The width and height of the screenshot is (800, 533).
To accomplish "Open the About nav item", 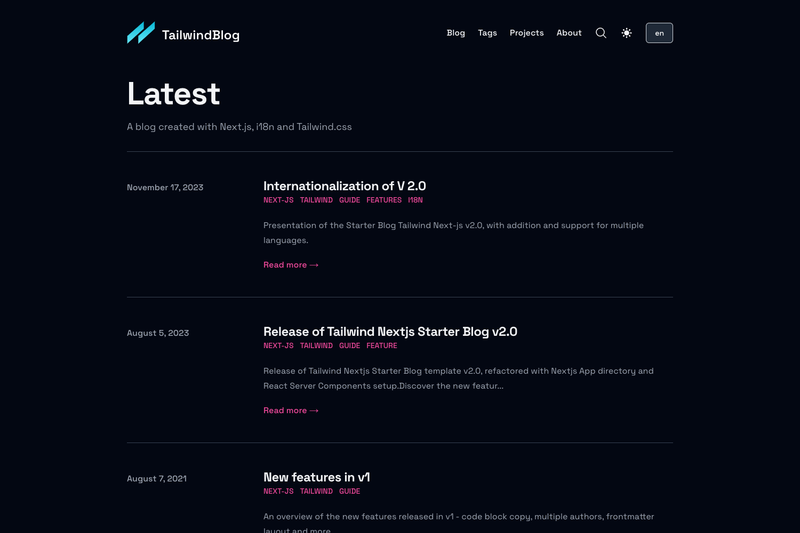I will pyautogui.click(x=569, y=33).
